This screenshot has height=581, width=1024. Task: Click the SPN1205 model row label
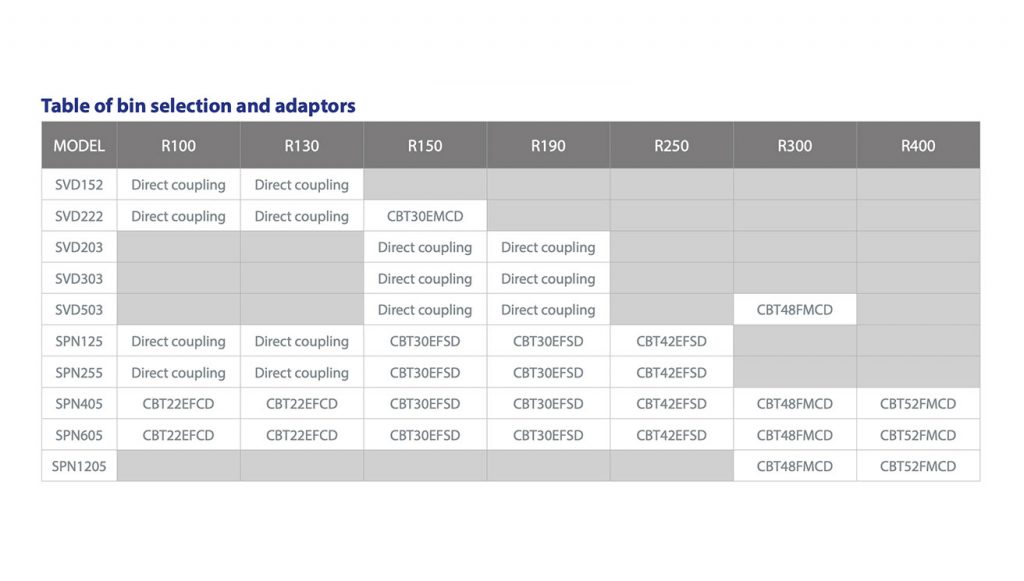(x=79, y=466)
